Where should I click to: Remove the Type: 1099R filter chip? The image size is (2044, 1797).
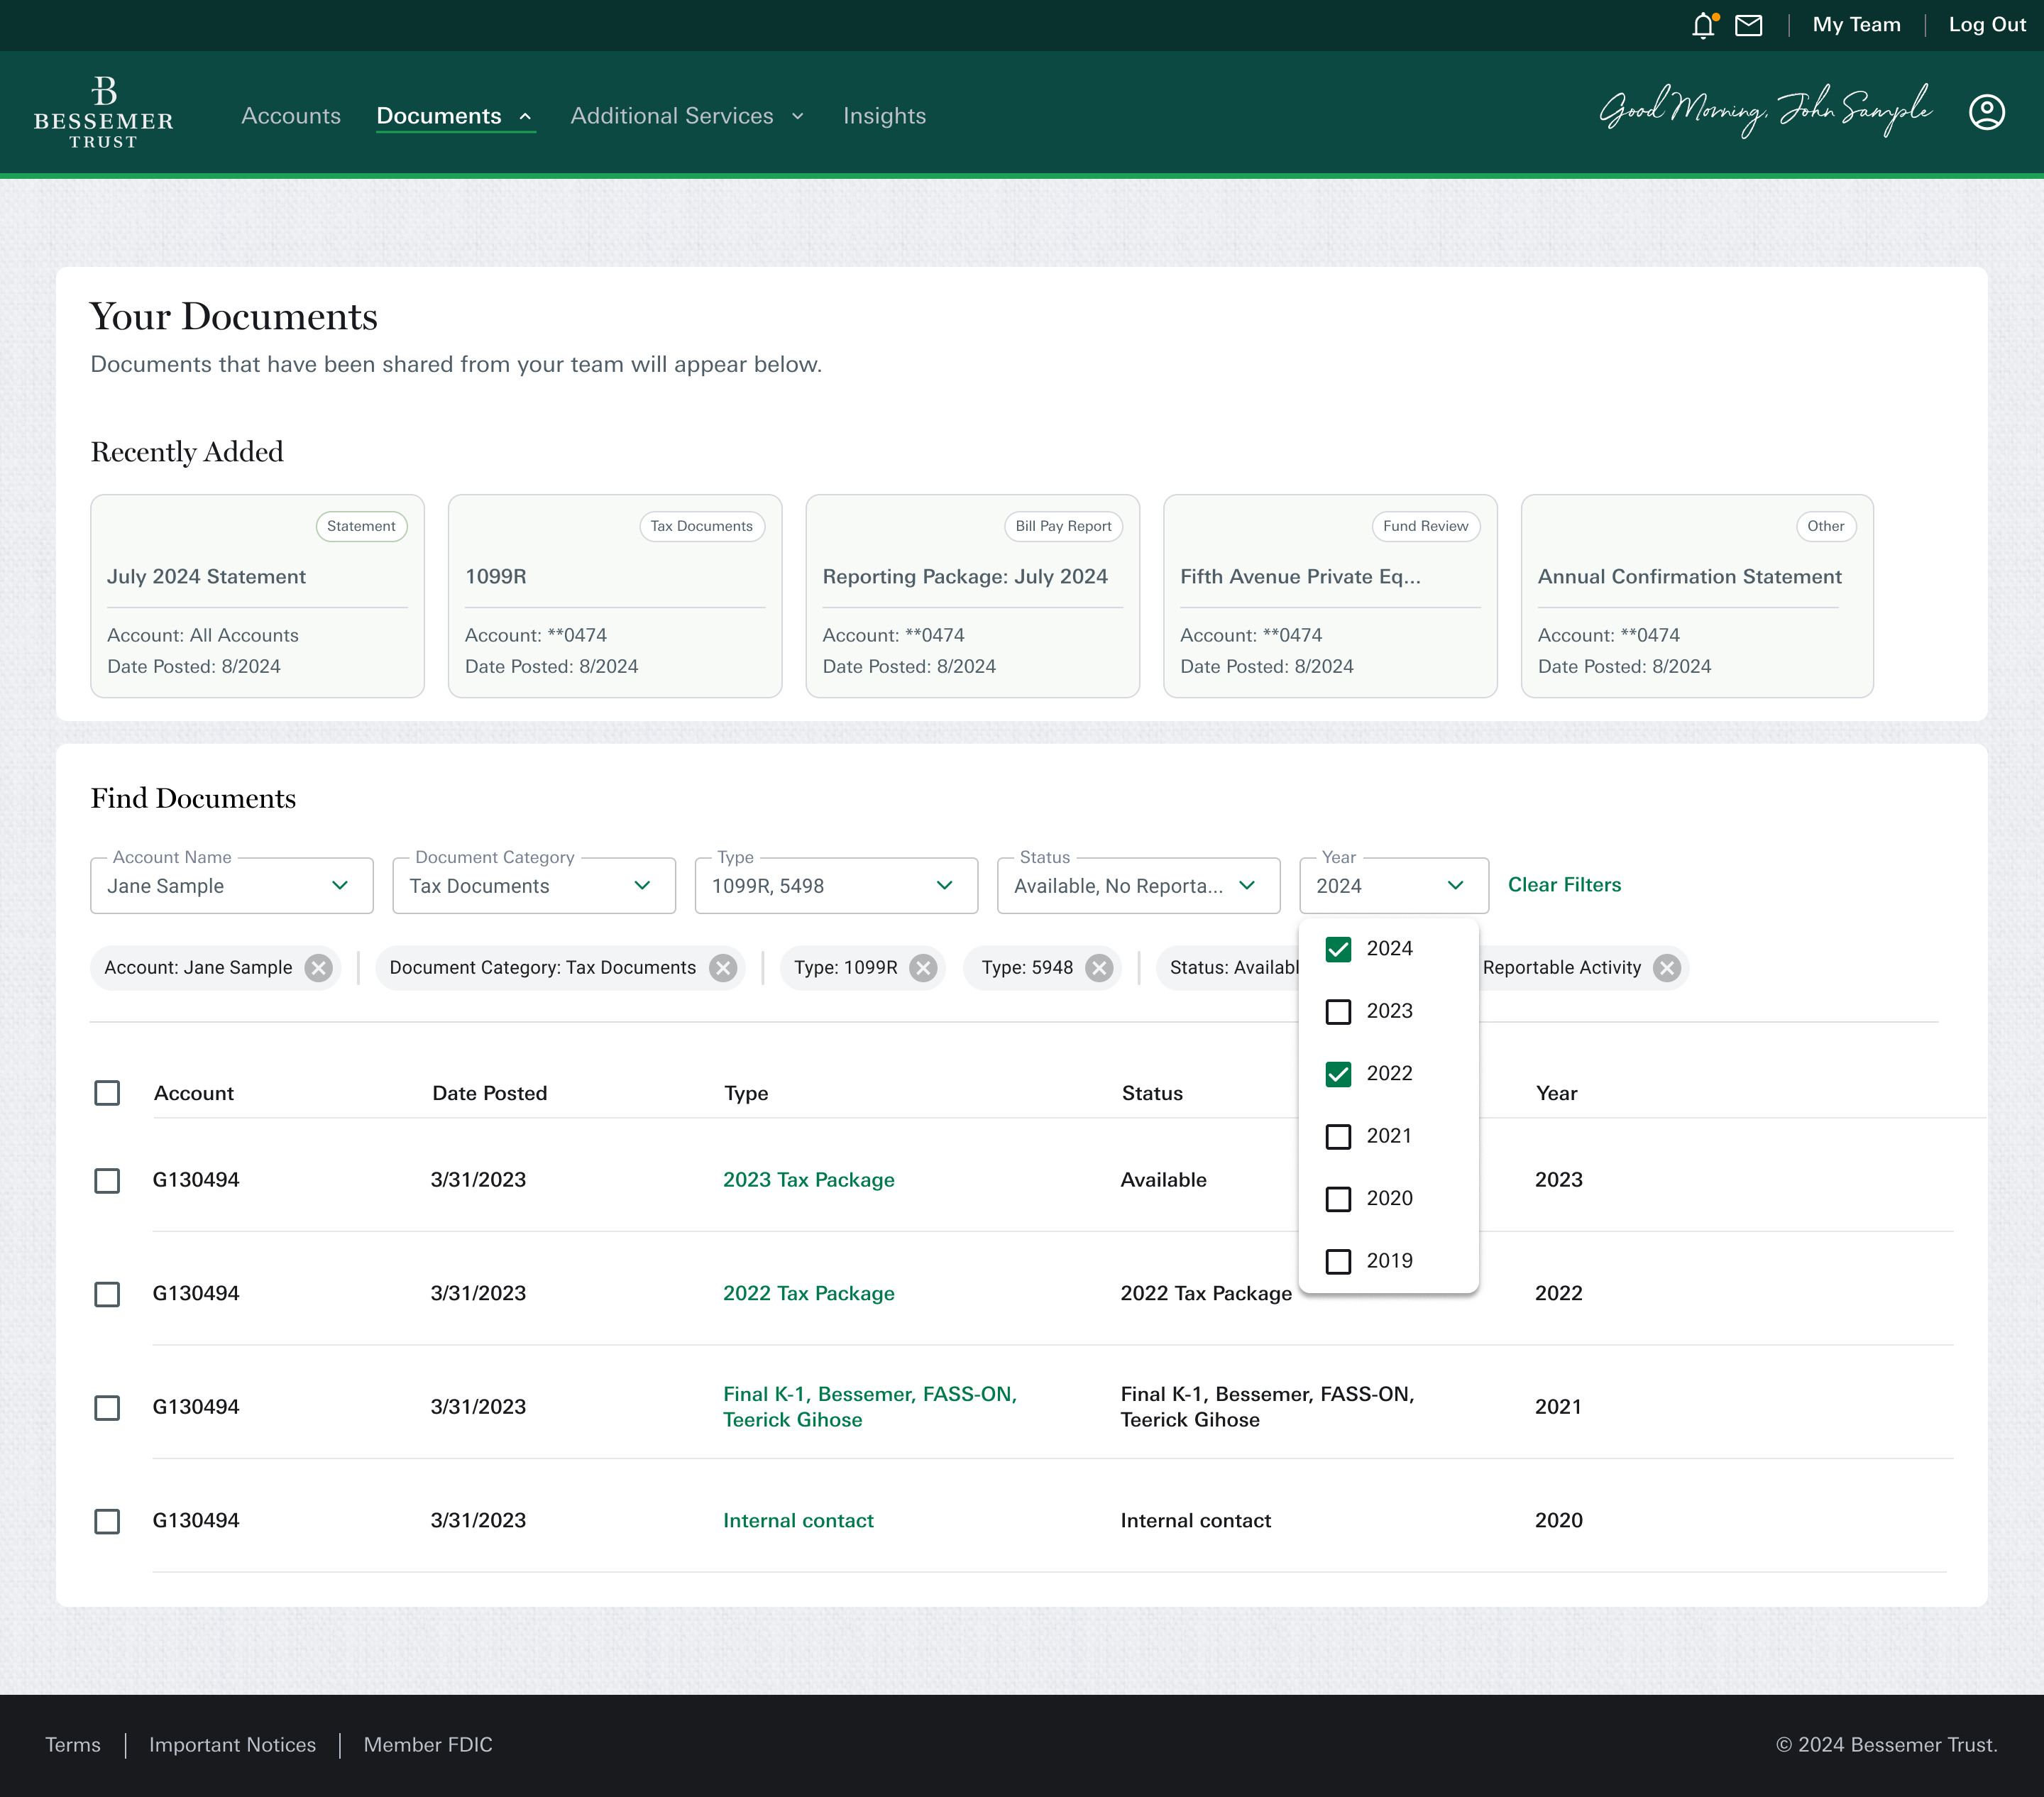click(x=923, y=968)
